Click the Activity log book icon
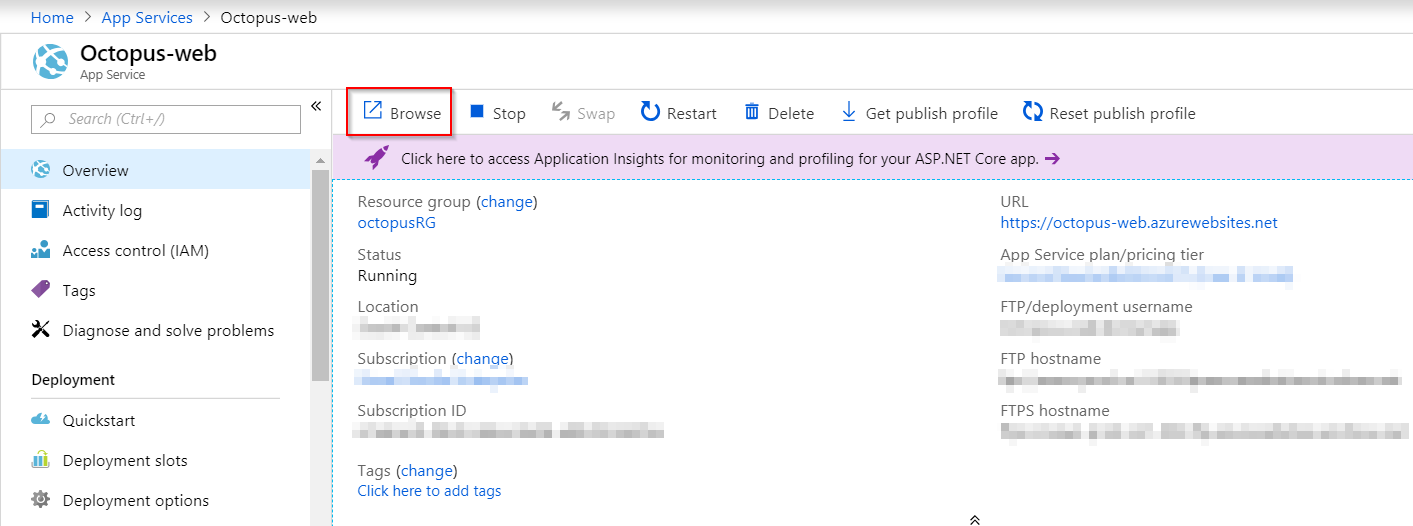1413x526 pixels. [x=41, y=210]
